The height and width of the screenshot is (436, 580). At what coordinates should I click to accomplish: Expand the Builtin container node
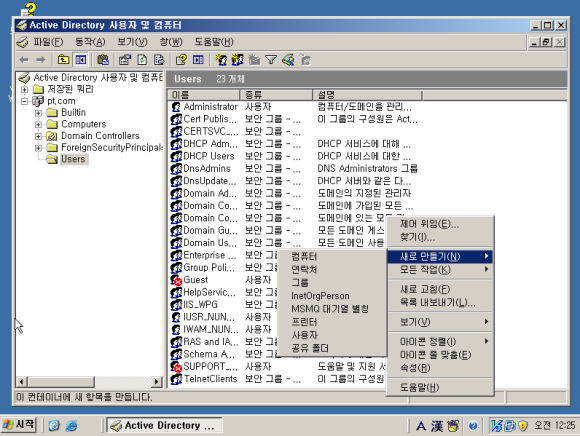pos(38,112)
